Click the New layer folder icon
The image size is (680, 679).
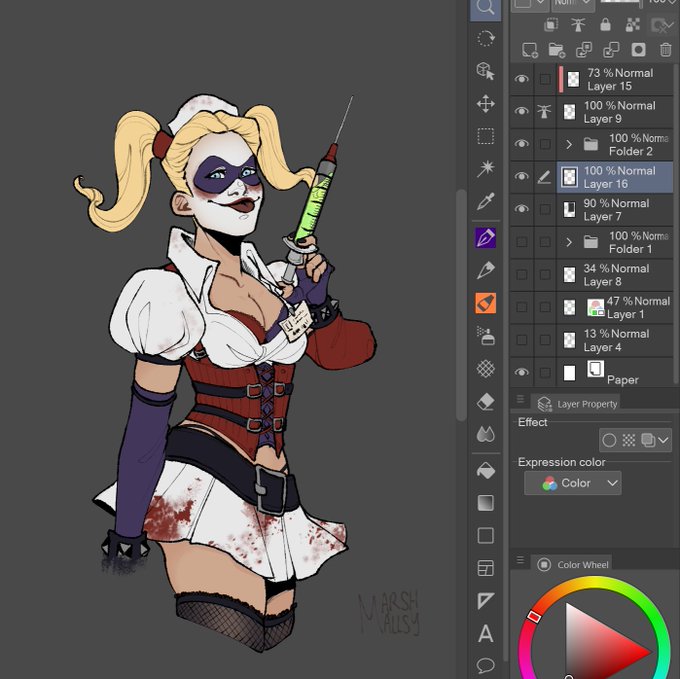(556, 50)
